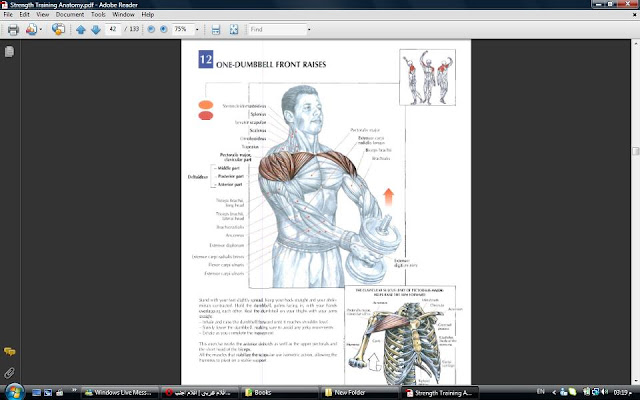Click the Deltoideus label

198,177
